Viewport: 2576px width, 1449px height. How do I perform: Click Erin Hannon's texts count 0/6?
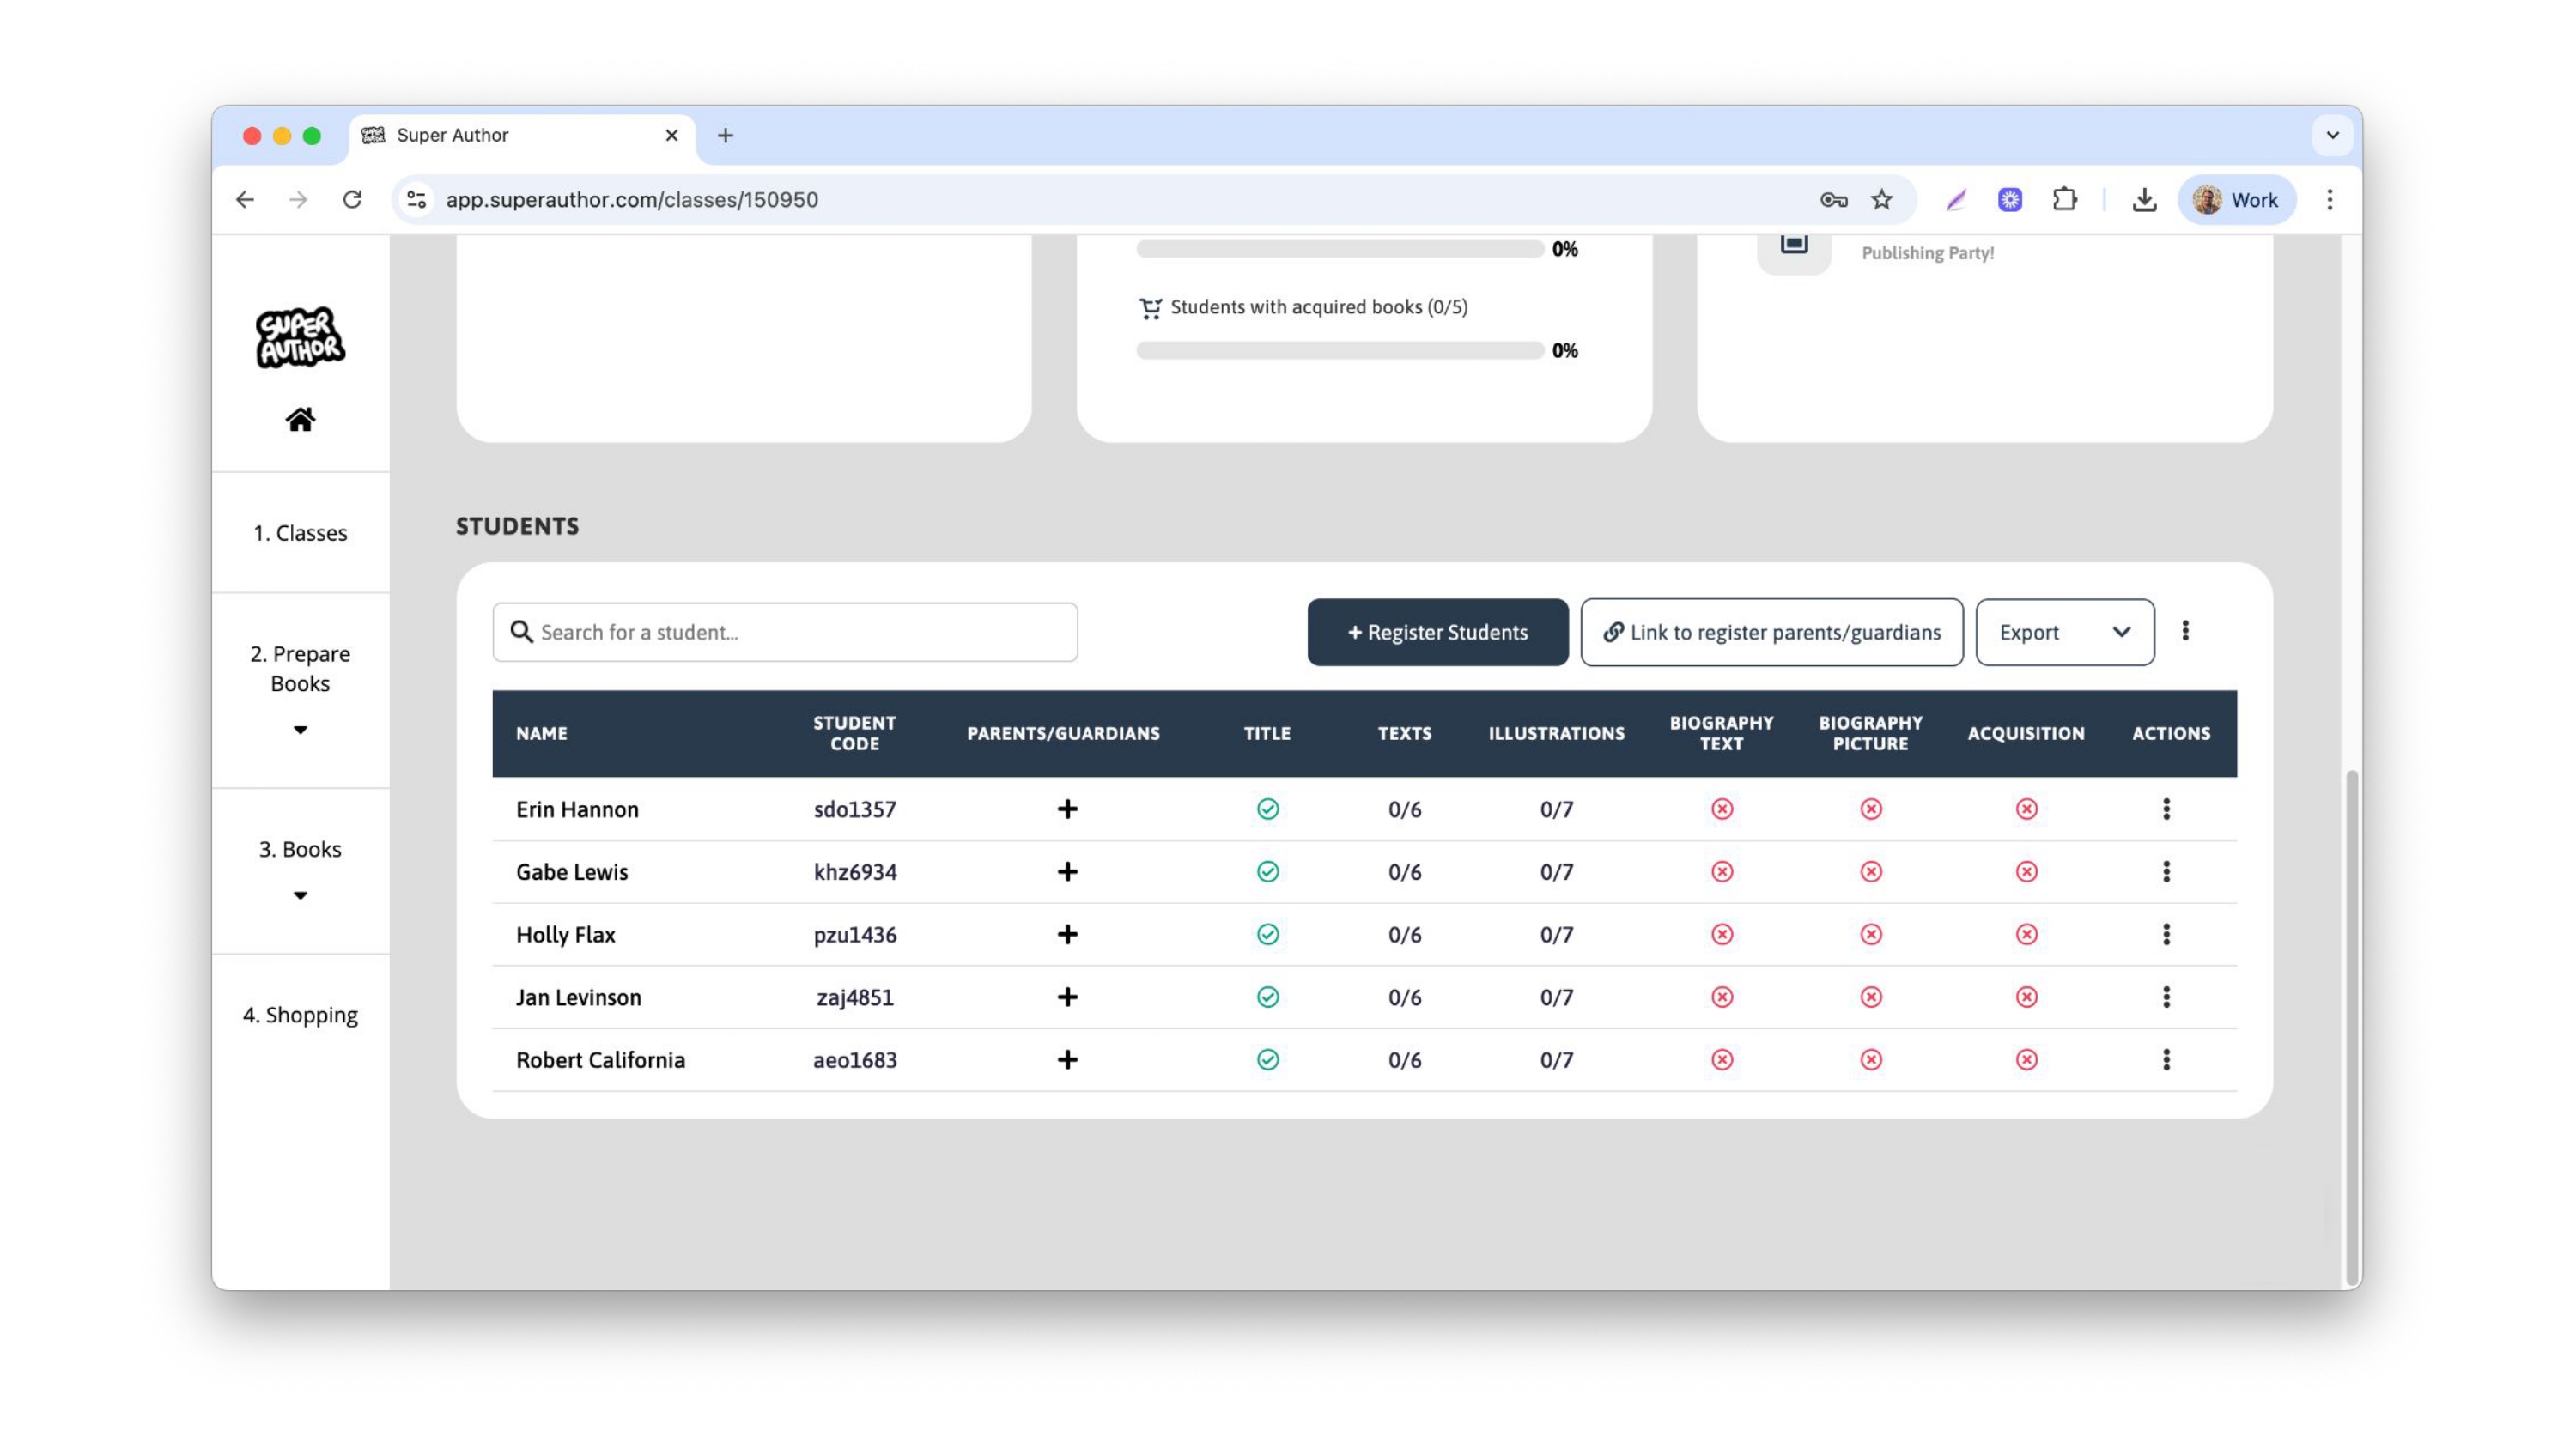point(1404,809)
